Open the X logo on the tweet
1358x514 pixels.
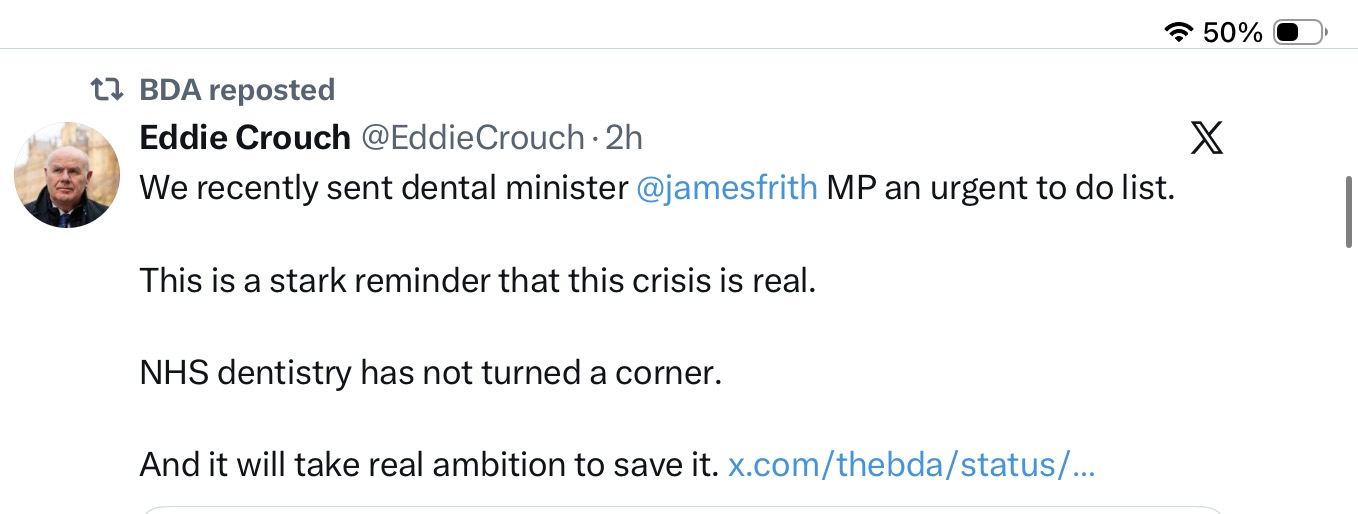click(1207, 138)
